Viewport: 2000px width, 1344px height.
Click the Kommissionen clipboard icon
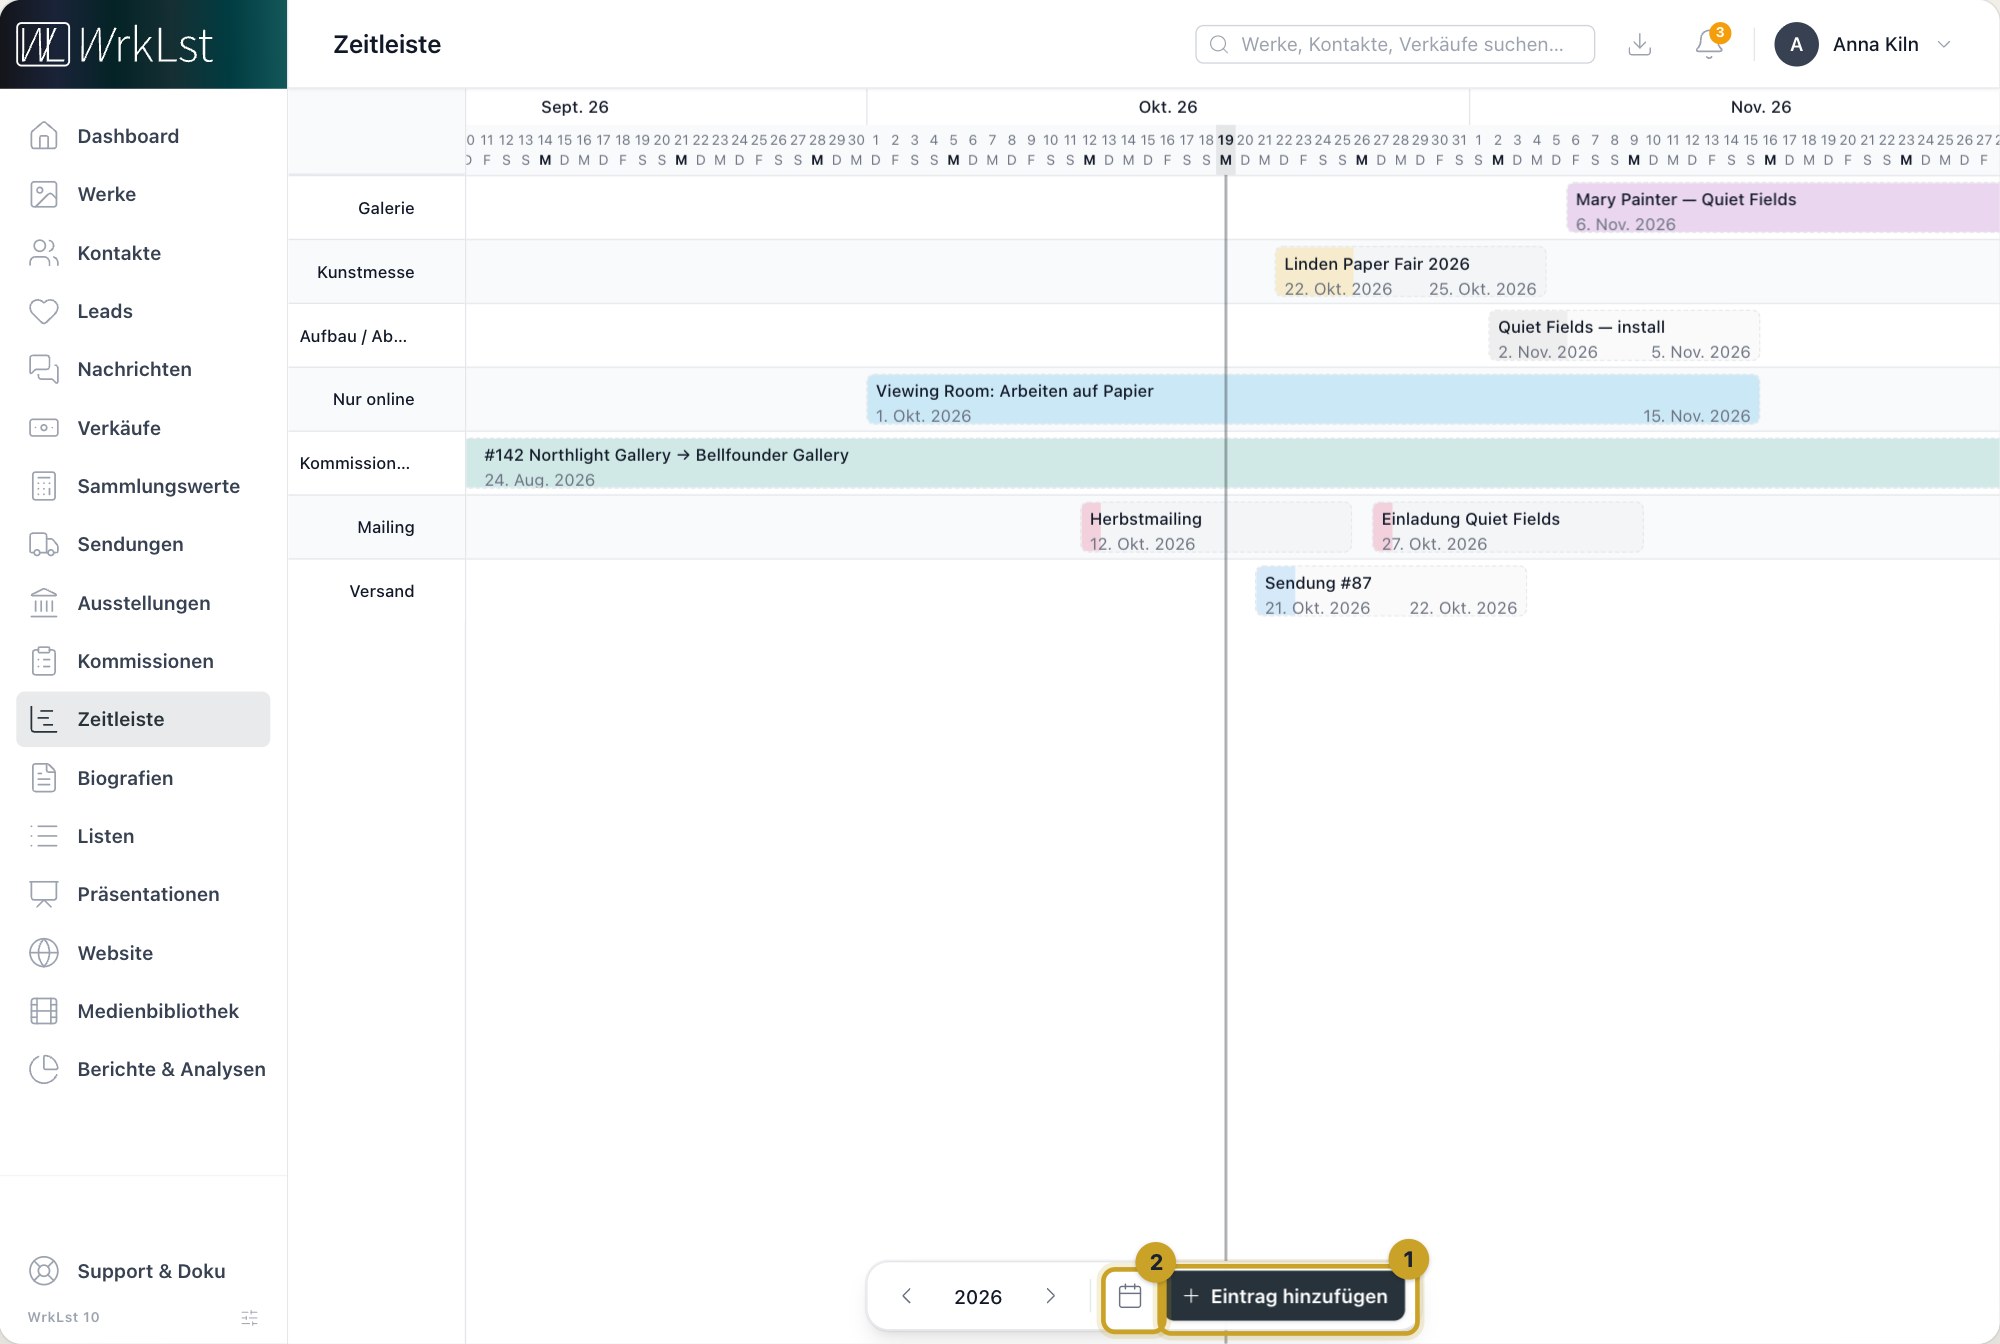[44, 661]
